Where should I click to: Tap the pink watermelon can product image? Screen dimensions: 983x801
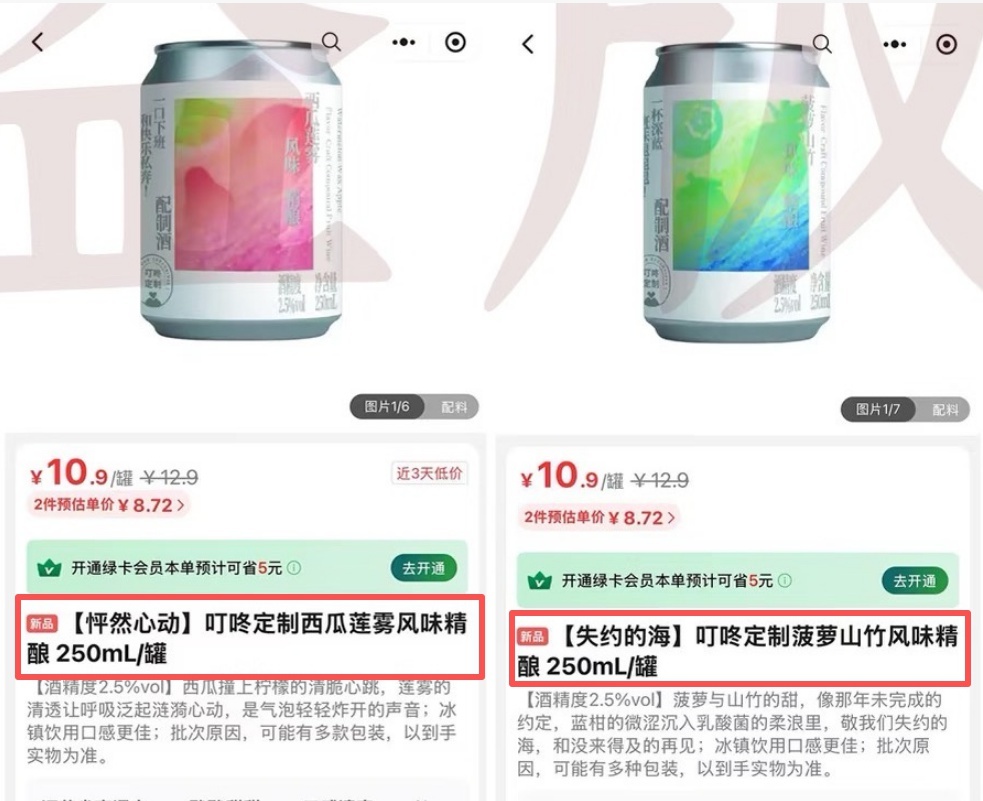(x=241, y=188)
